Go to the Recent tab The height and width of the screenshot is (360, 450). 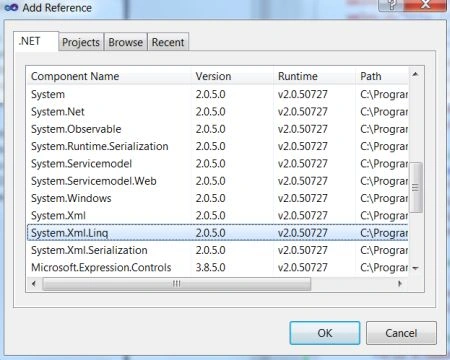coord(168,42)
